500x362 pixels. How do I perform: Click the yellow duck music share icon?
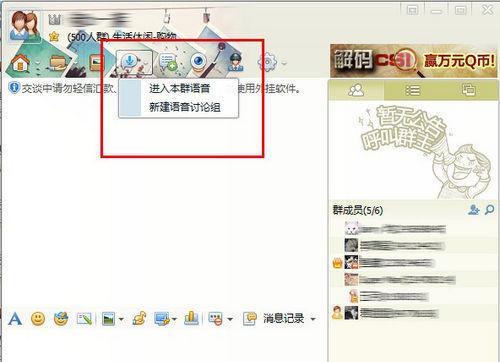pos(139,318)
